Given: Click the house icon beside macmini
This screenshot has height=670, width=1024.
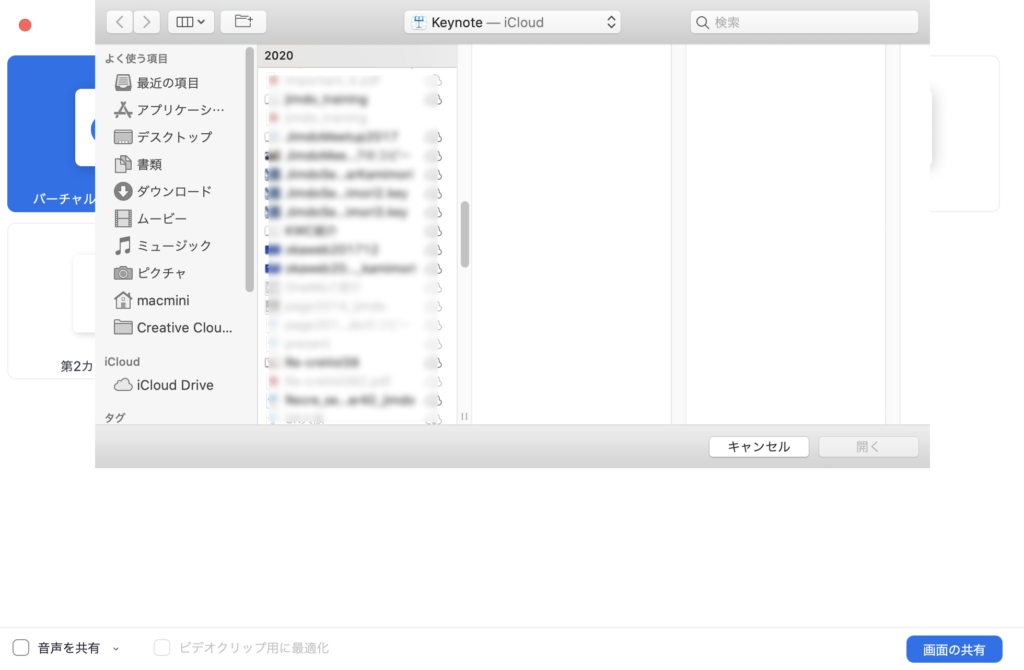Looking at the screenshot, I should click(123, 300).
